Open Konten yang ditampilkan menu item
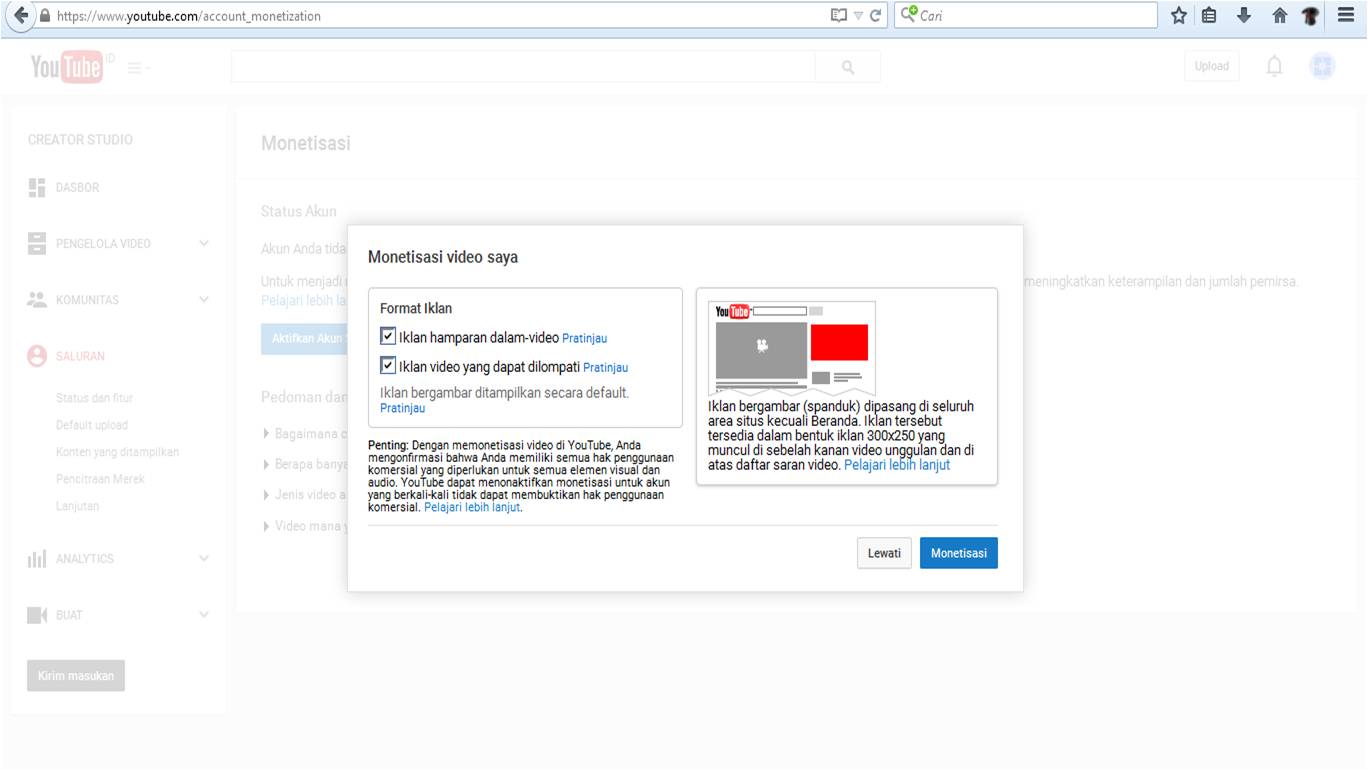Screen dimensions: 1368x770 [x=117, y=452]
